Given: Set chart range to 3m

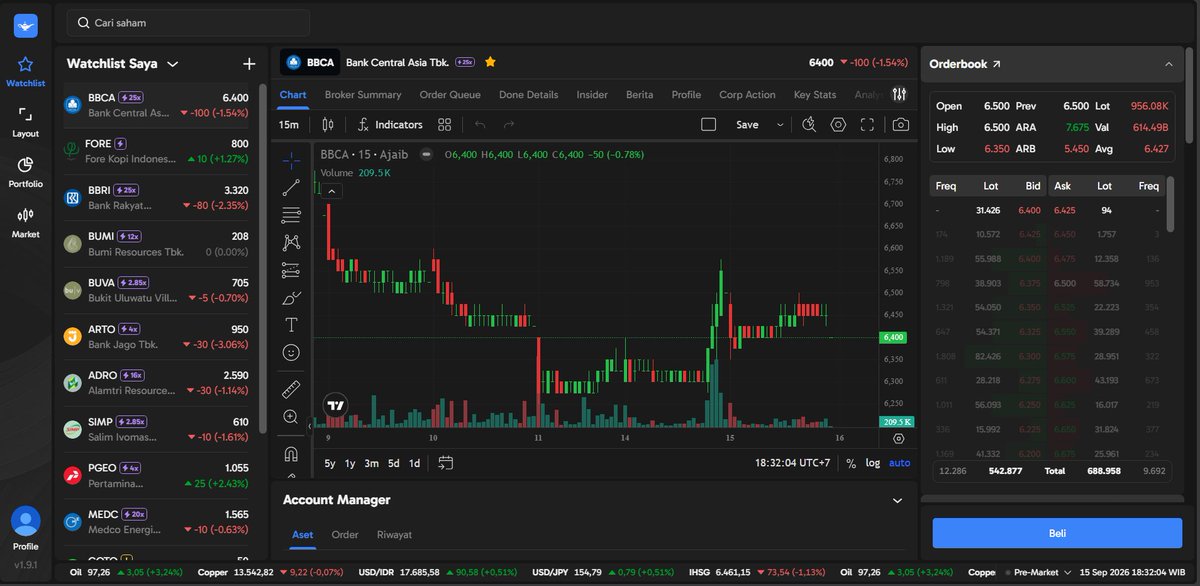Looking at the screenshot, I should (x=371, y=463).
